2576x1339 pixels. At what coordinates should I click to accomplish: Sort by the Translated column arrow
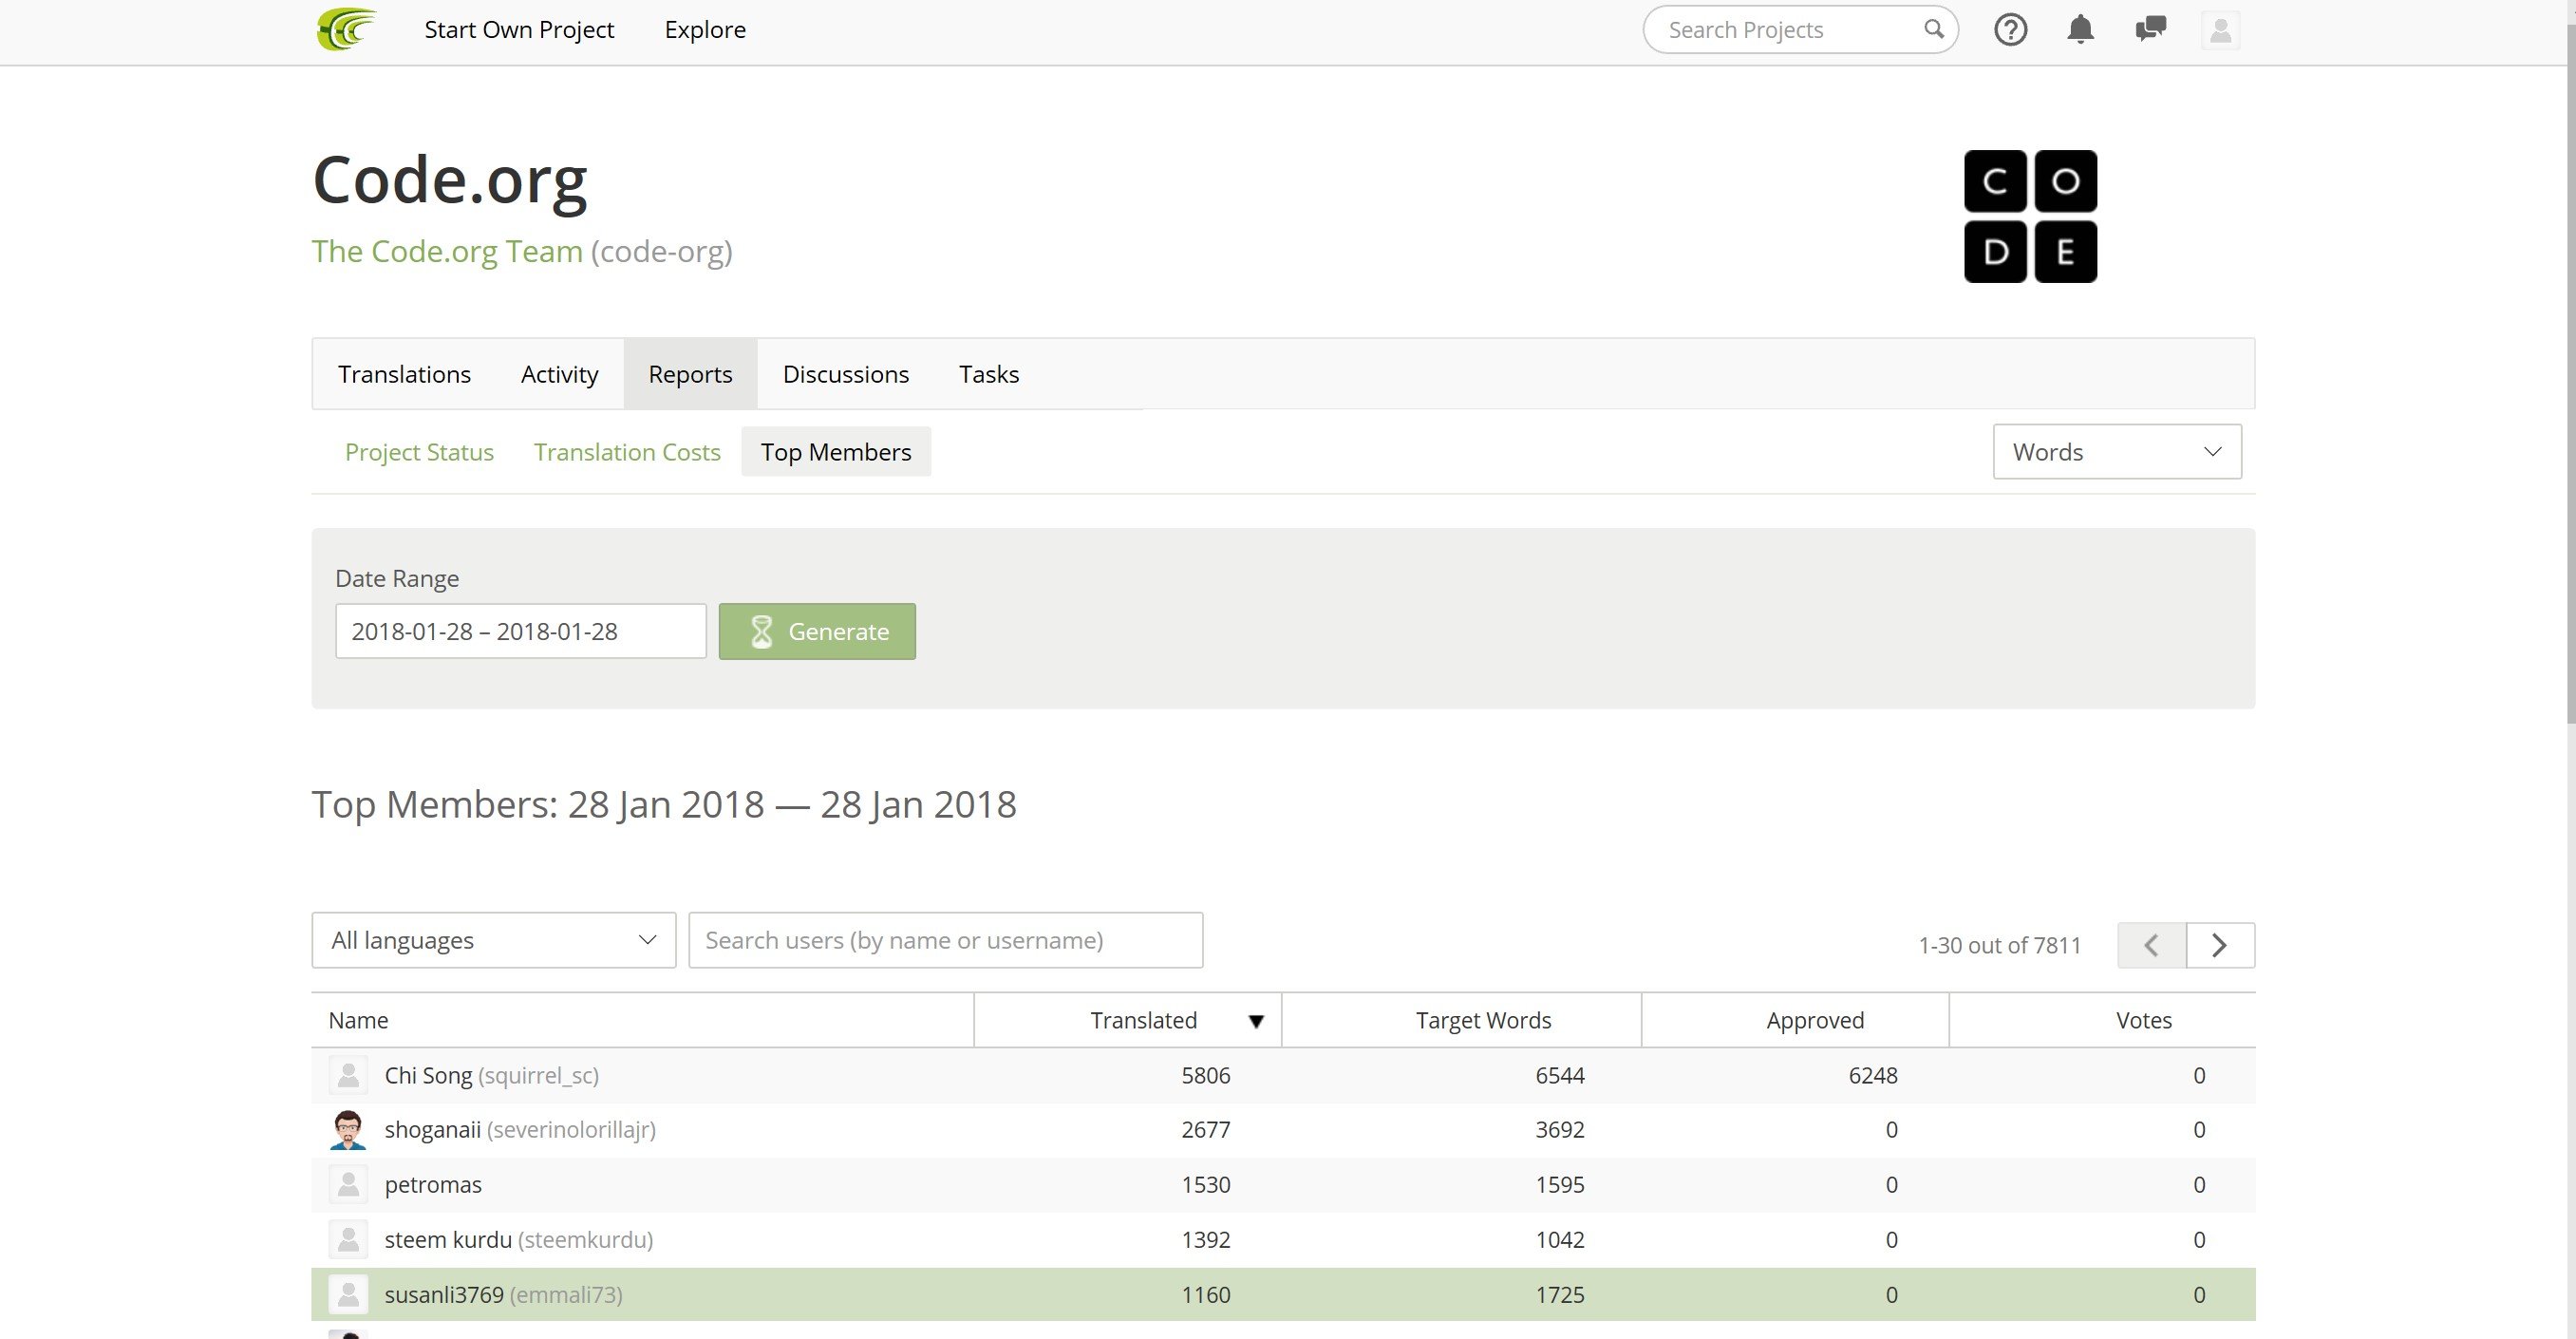click(x=1256, y=1021)
